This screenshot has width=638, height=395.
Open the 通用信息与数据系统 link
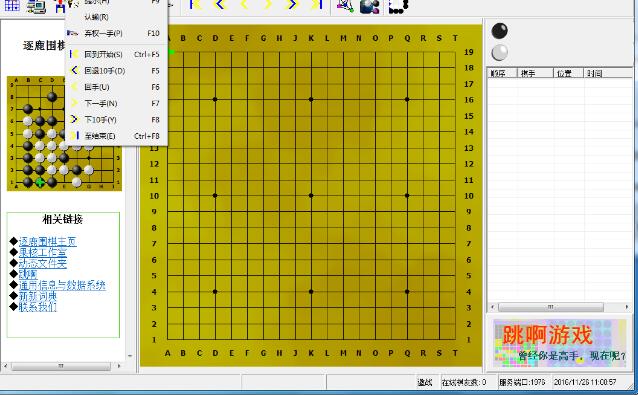pyautogui.click(x=62, y=285)
